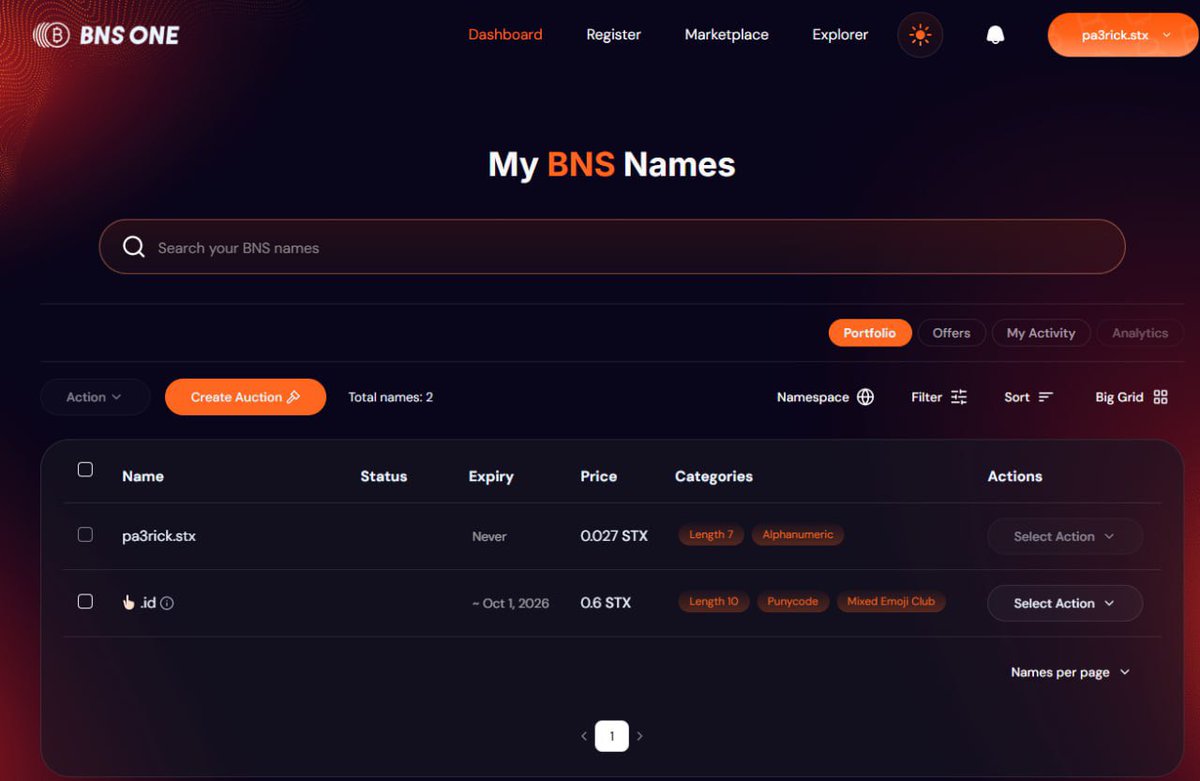
Task: Open the Dashboard nav item
Action: tap(505, 35)
